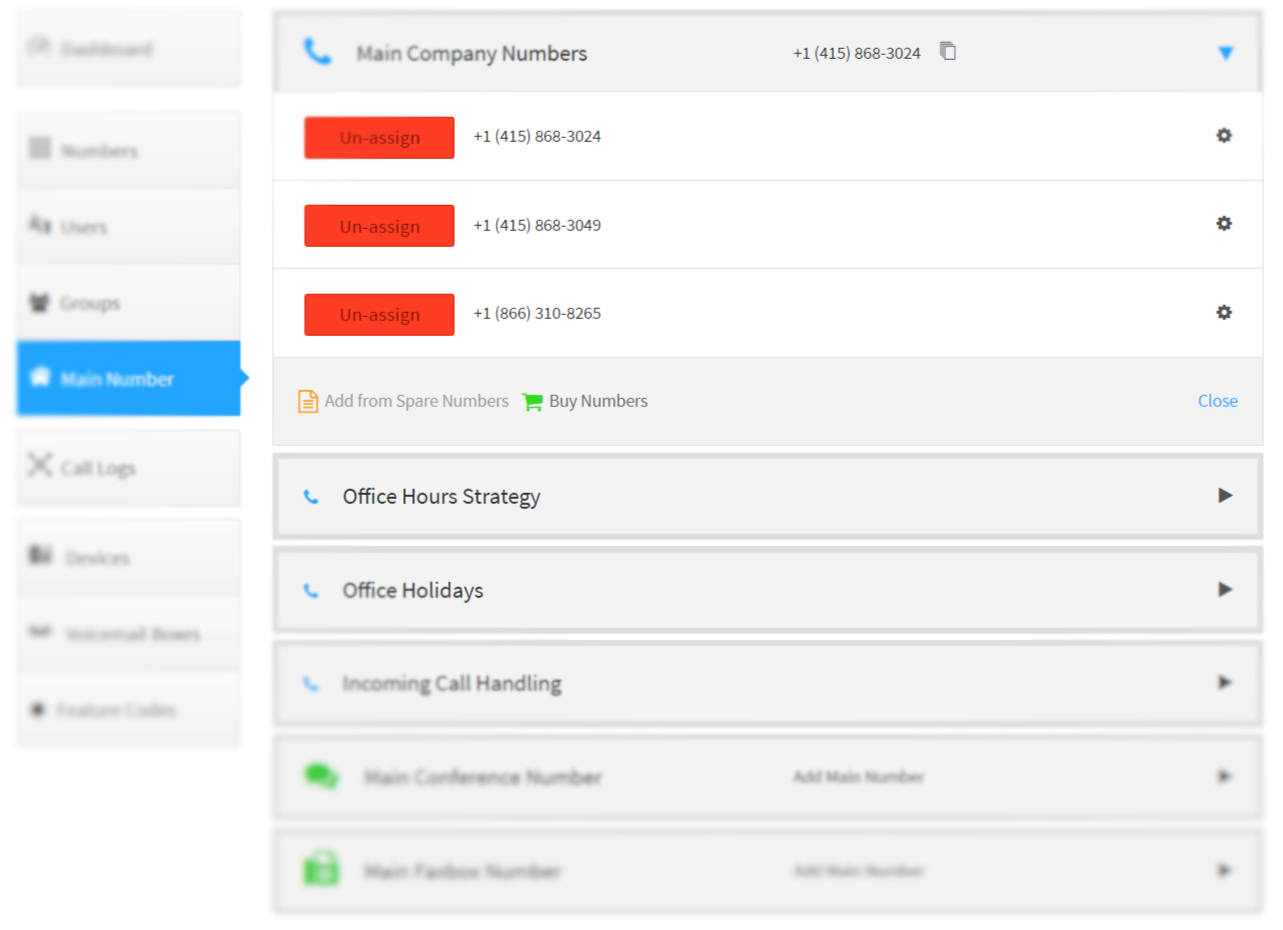Un-assign the number +1 (415) 868-3049
Viewport: 1283px width, 930px height.
point(379,226)
